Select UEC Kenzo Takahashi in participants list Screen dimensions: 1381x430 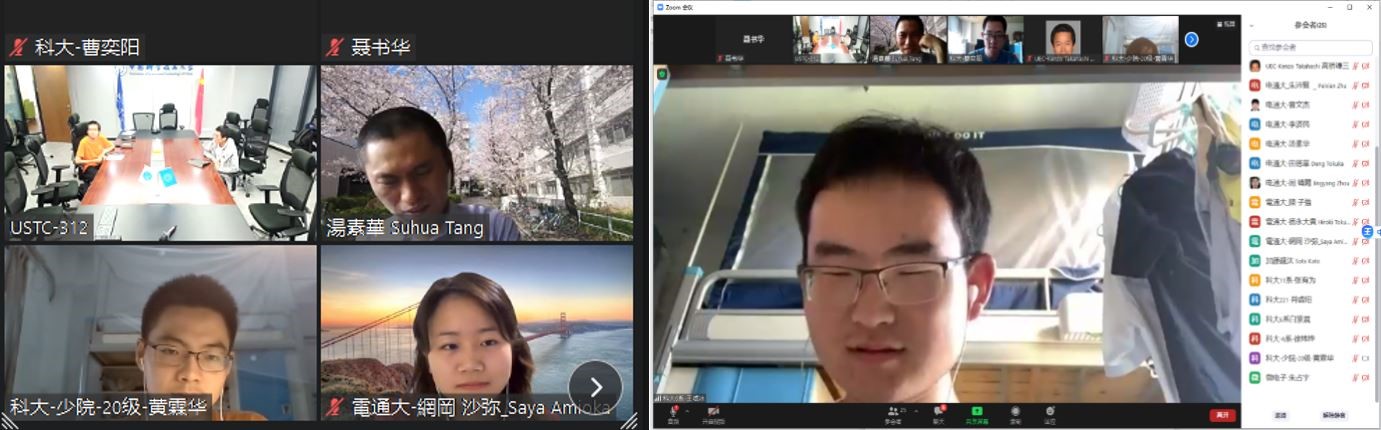(1309, 66)
